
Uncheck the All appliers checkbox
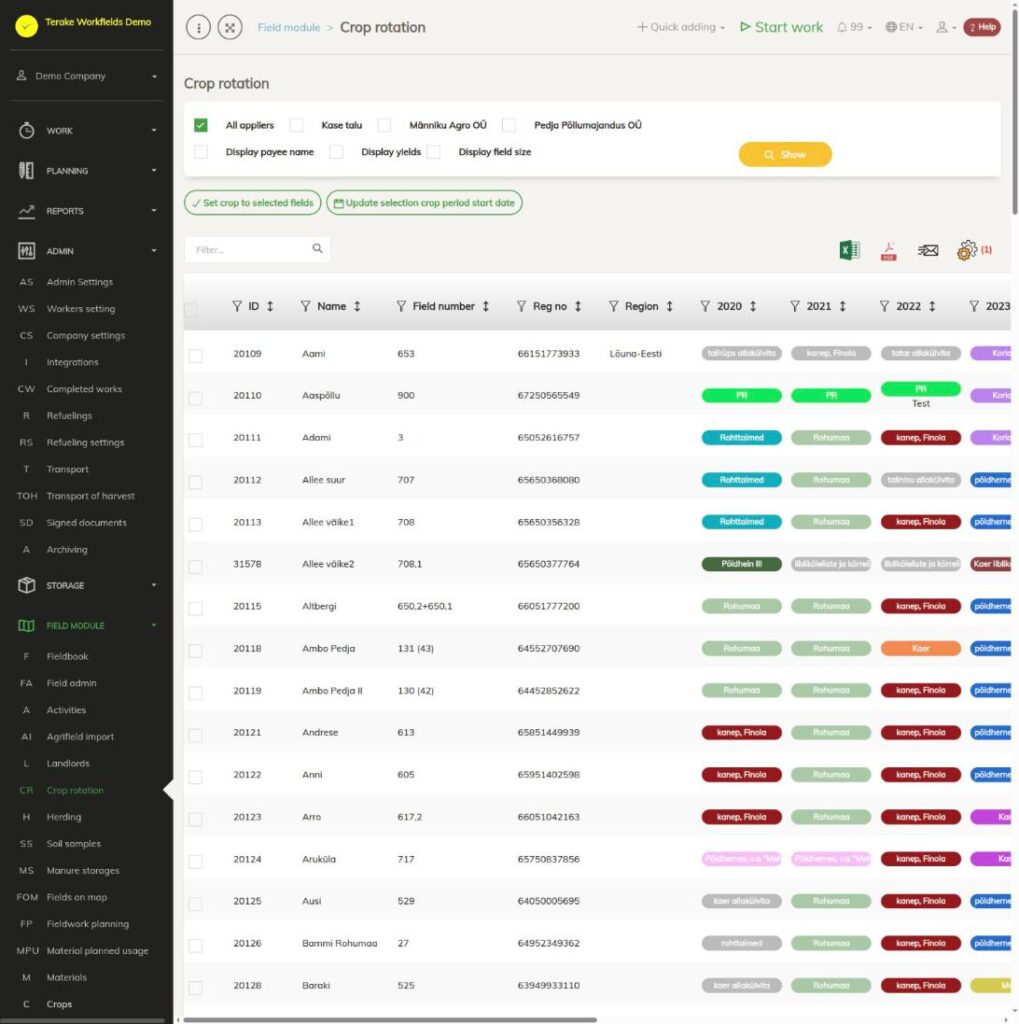pyautogui.click(x=201, y=125)
